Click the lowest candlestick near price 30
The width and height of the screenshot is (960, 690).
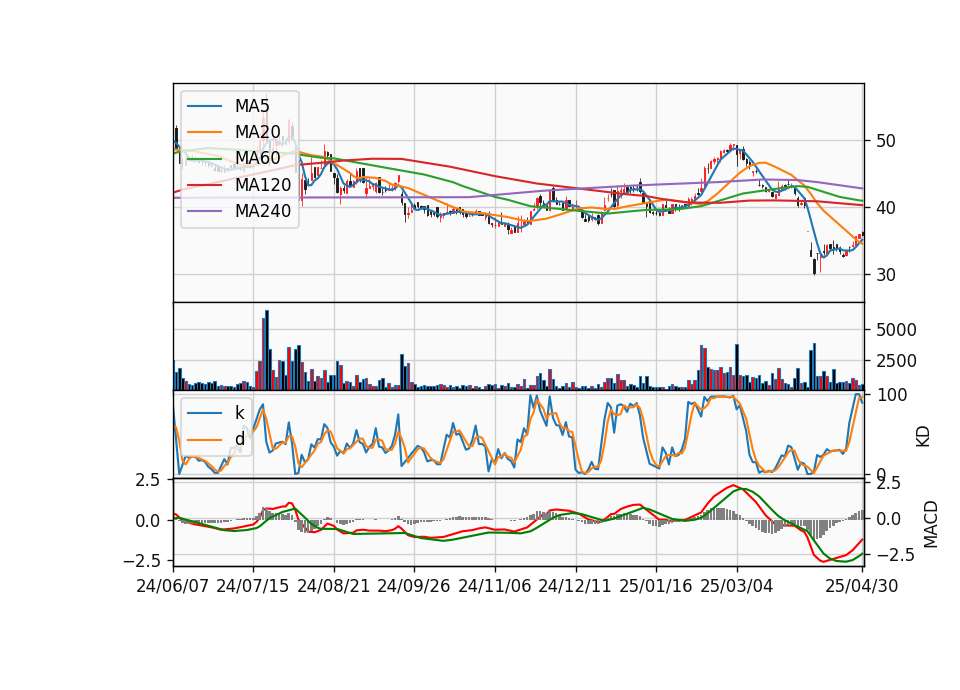coord(814,265)
